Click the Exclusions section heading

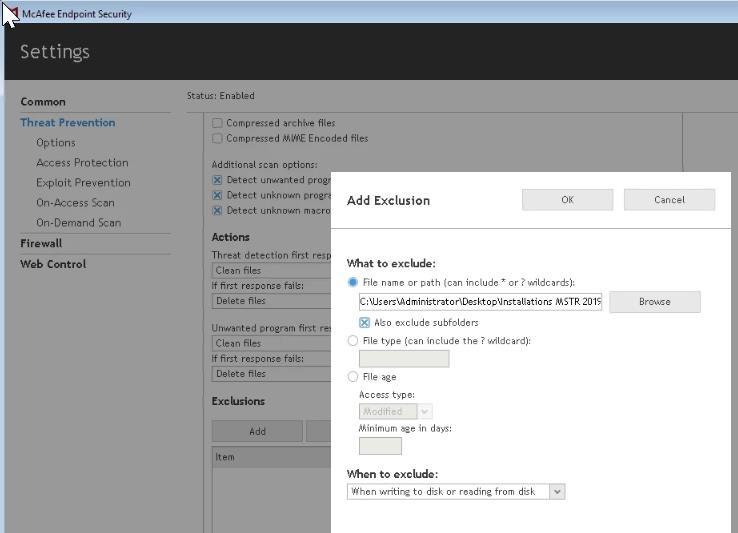point(238,401)
